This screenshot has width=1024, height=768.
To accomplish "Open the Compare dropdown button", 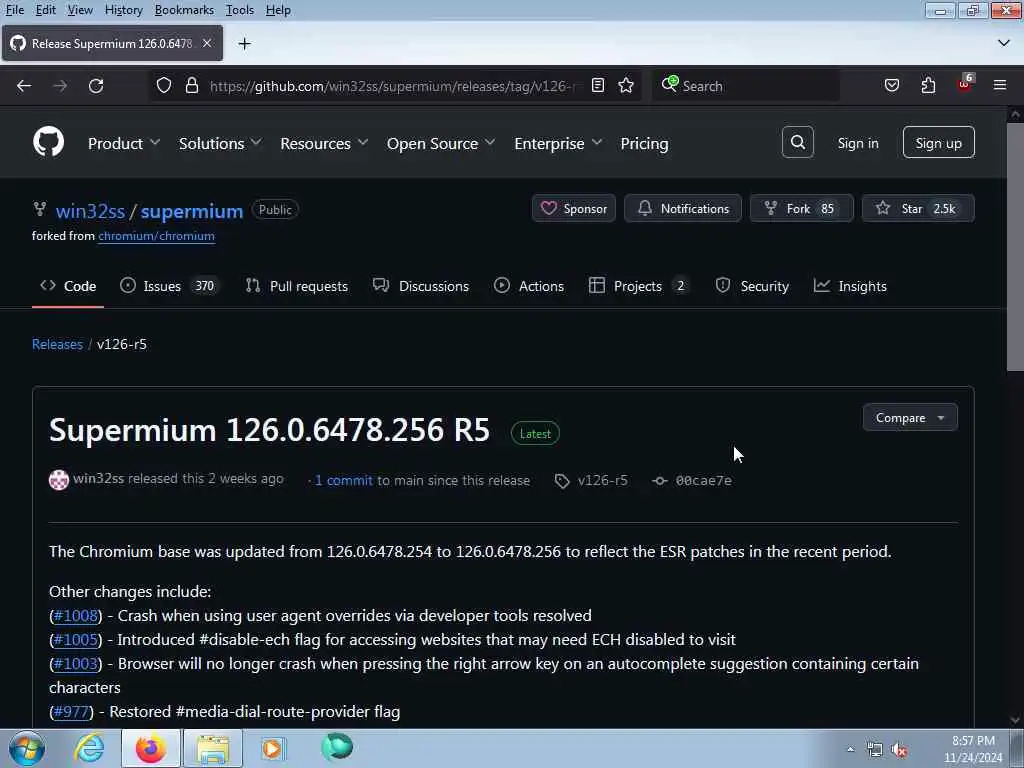I will point(910,417).
